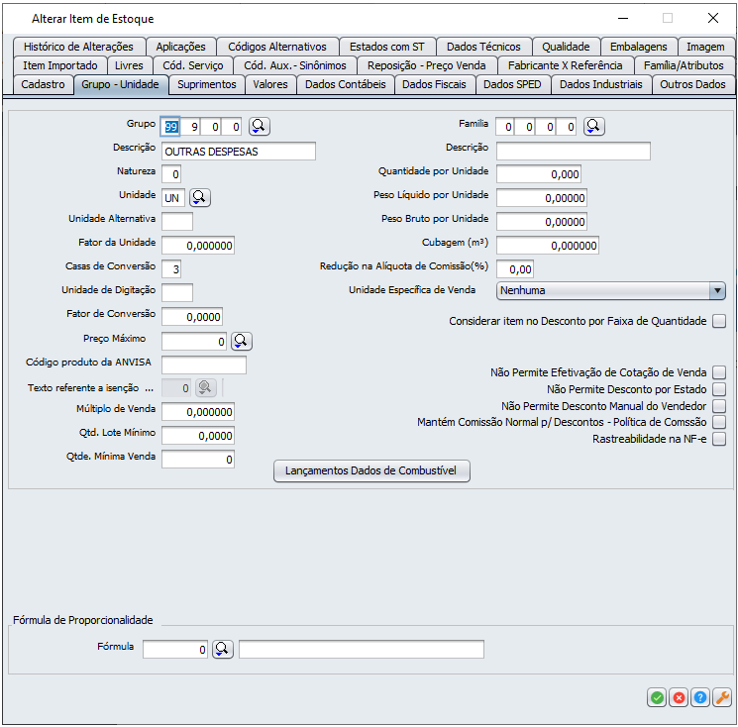Click the Lançamentos Dados de Combustível button
This screenshot has height=727, width=738.
point(371,471)
